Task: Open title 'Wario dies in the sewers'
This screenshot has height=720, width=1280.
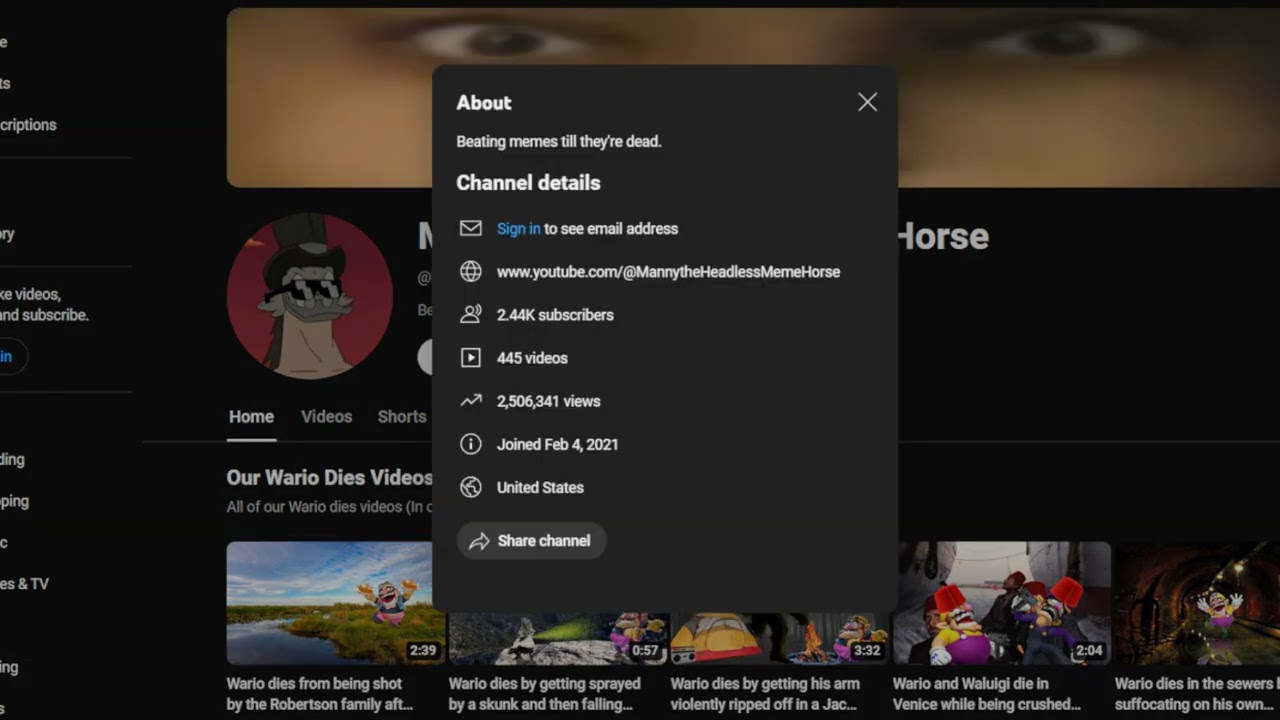Action: coord(1197,694)
